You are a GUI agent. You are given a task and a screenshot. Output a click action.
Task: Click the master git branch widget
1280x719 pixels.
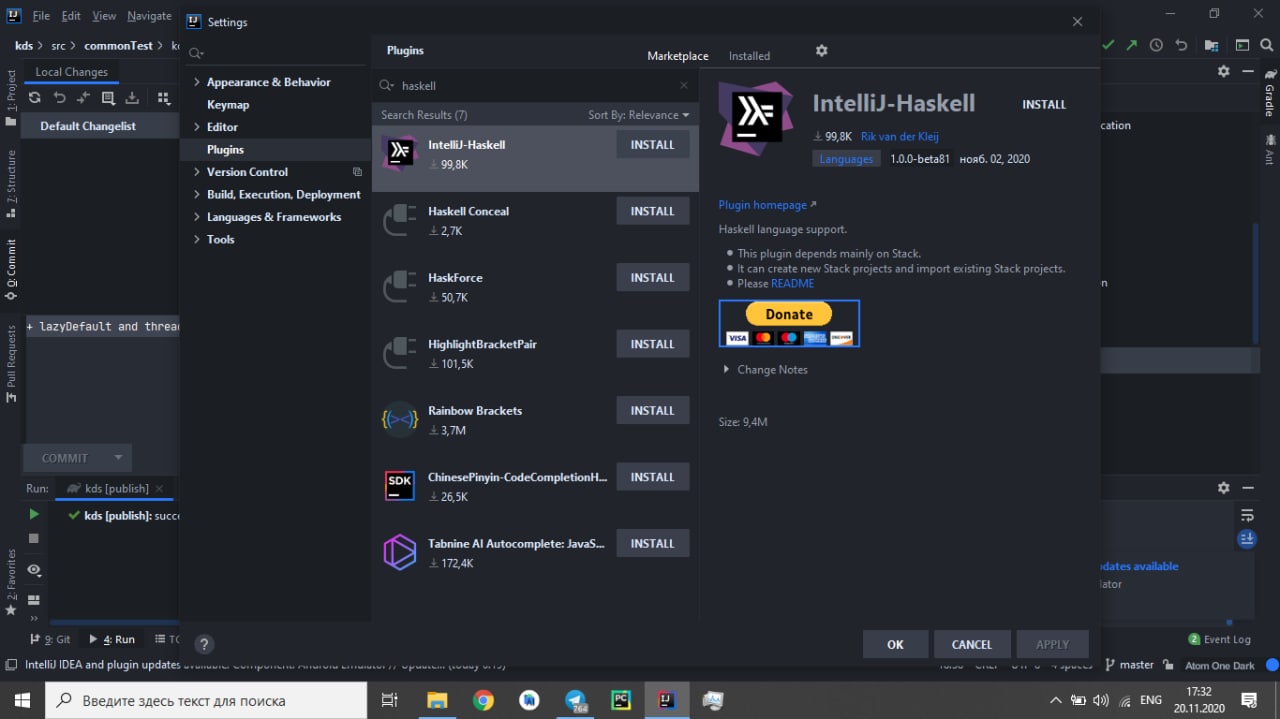click(1129, 665)
